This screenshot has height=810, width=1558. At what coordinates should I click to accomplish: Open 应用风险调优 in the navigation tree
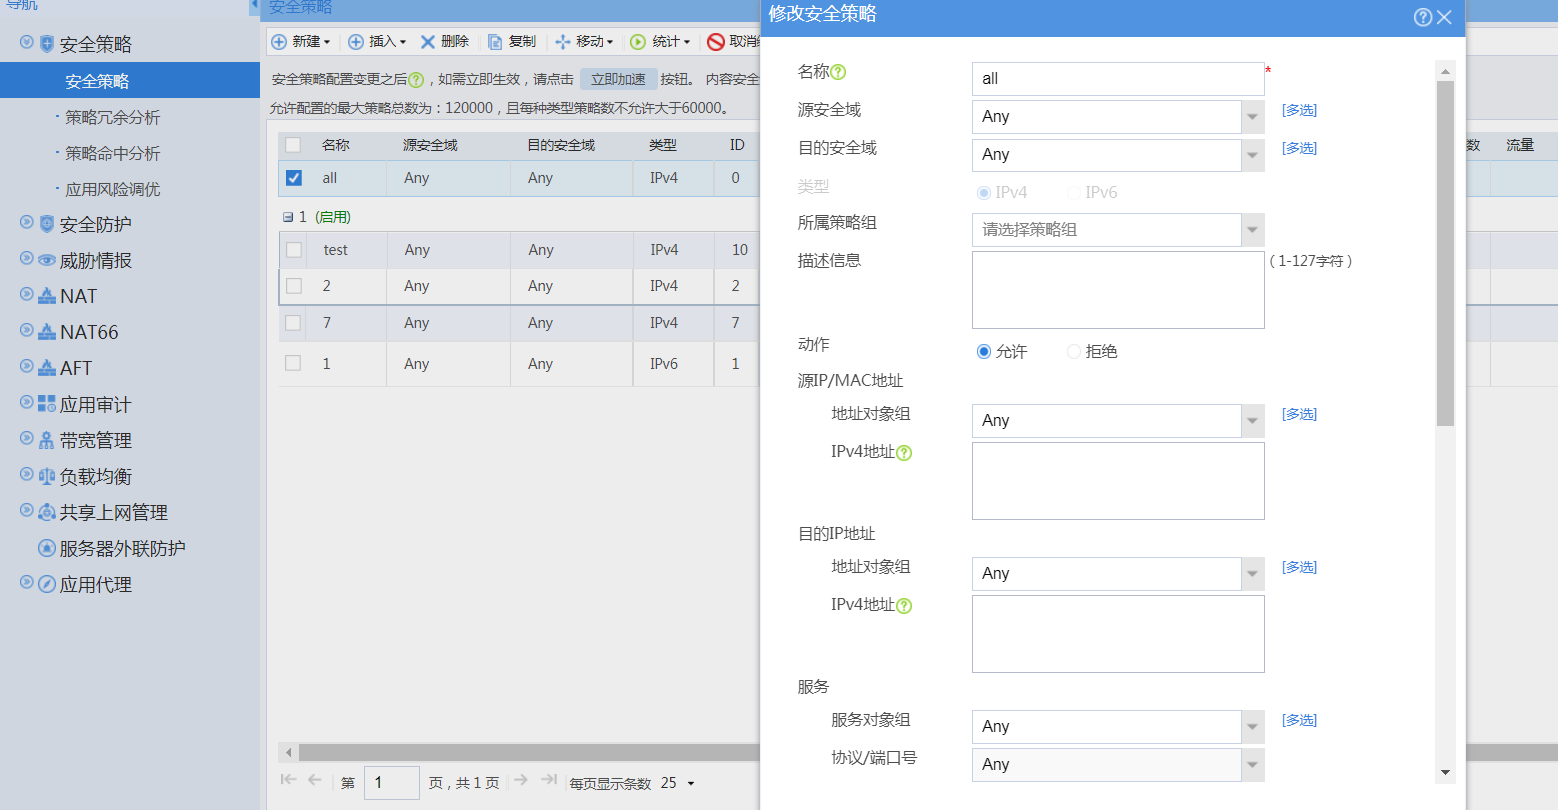coord(112,189)
